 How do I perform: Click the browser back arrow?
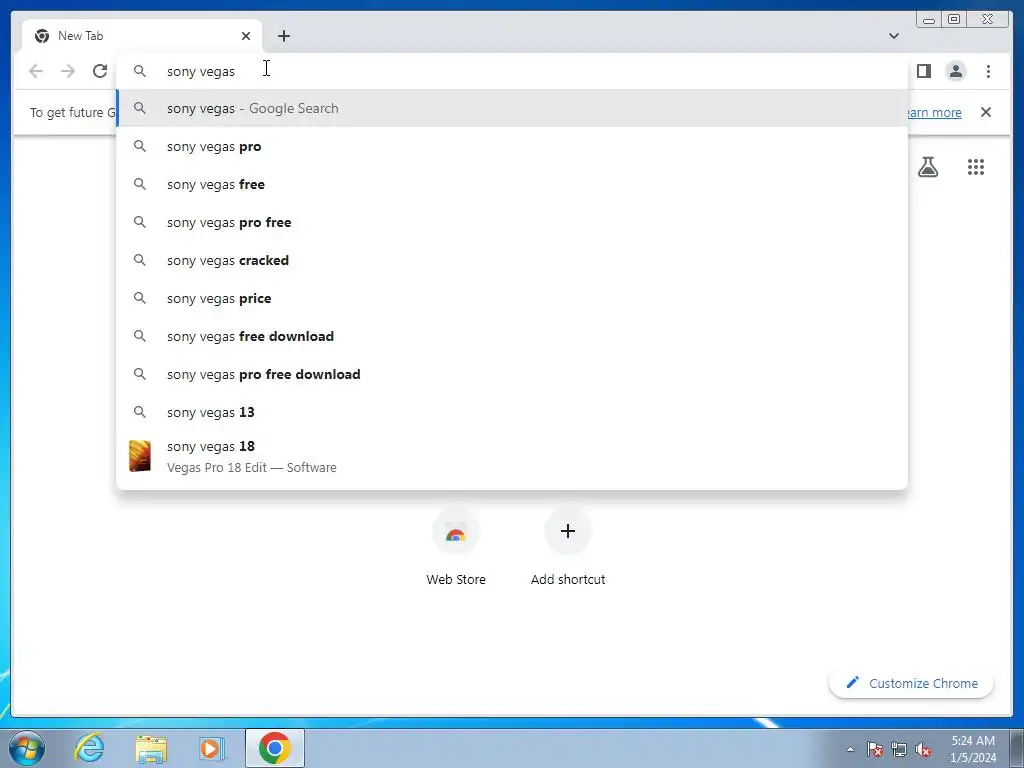(36, 71)
